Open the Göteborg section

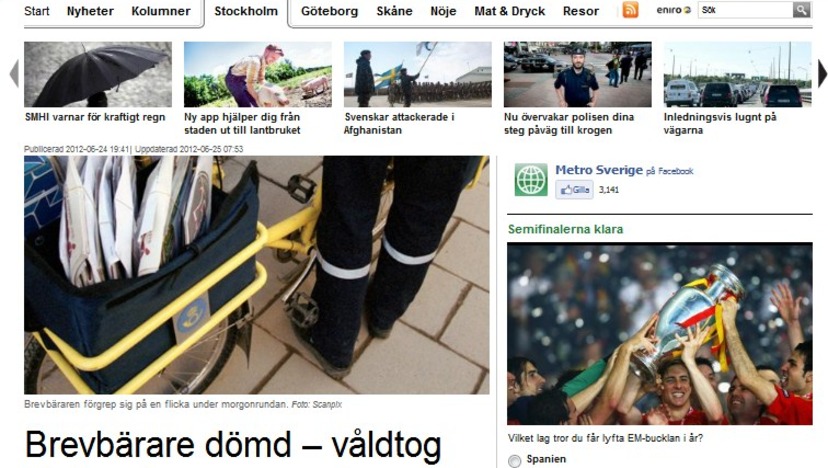(330, 11)
